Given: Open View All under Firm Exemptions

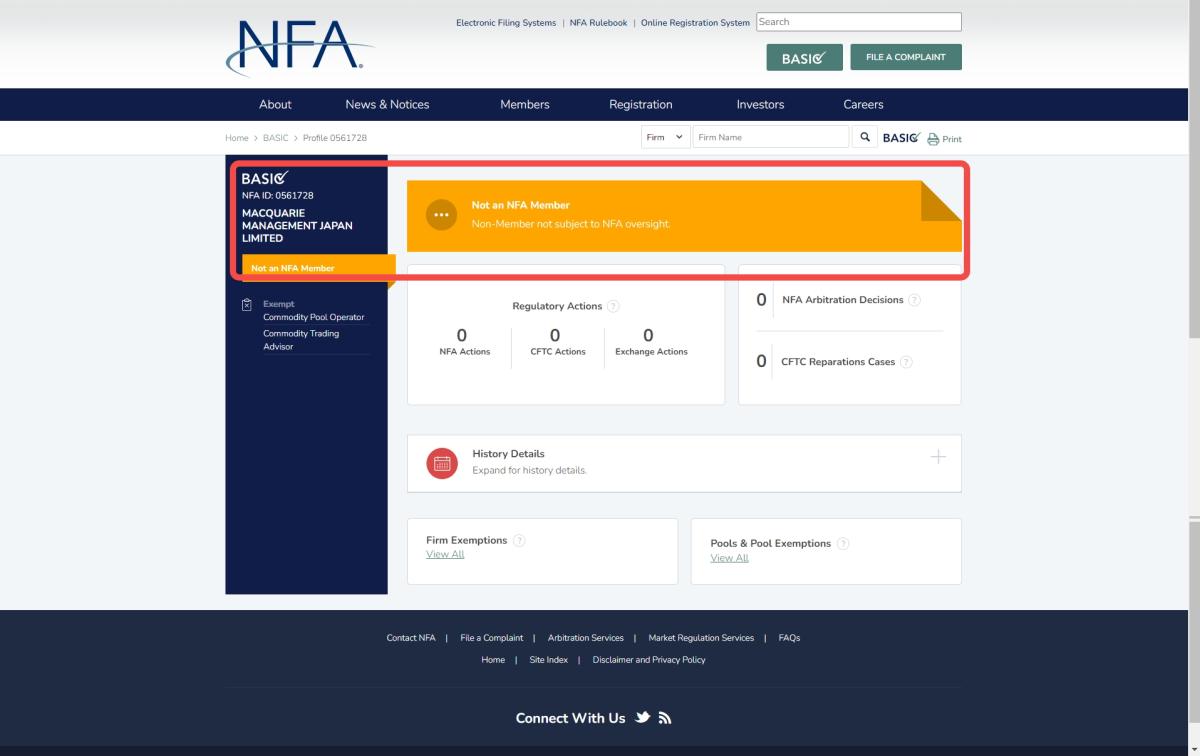Looking at the screenshot, I should coord(445,554).
